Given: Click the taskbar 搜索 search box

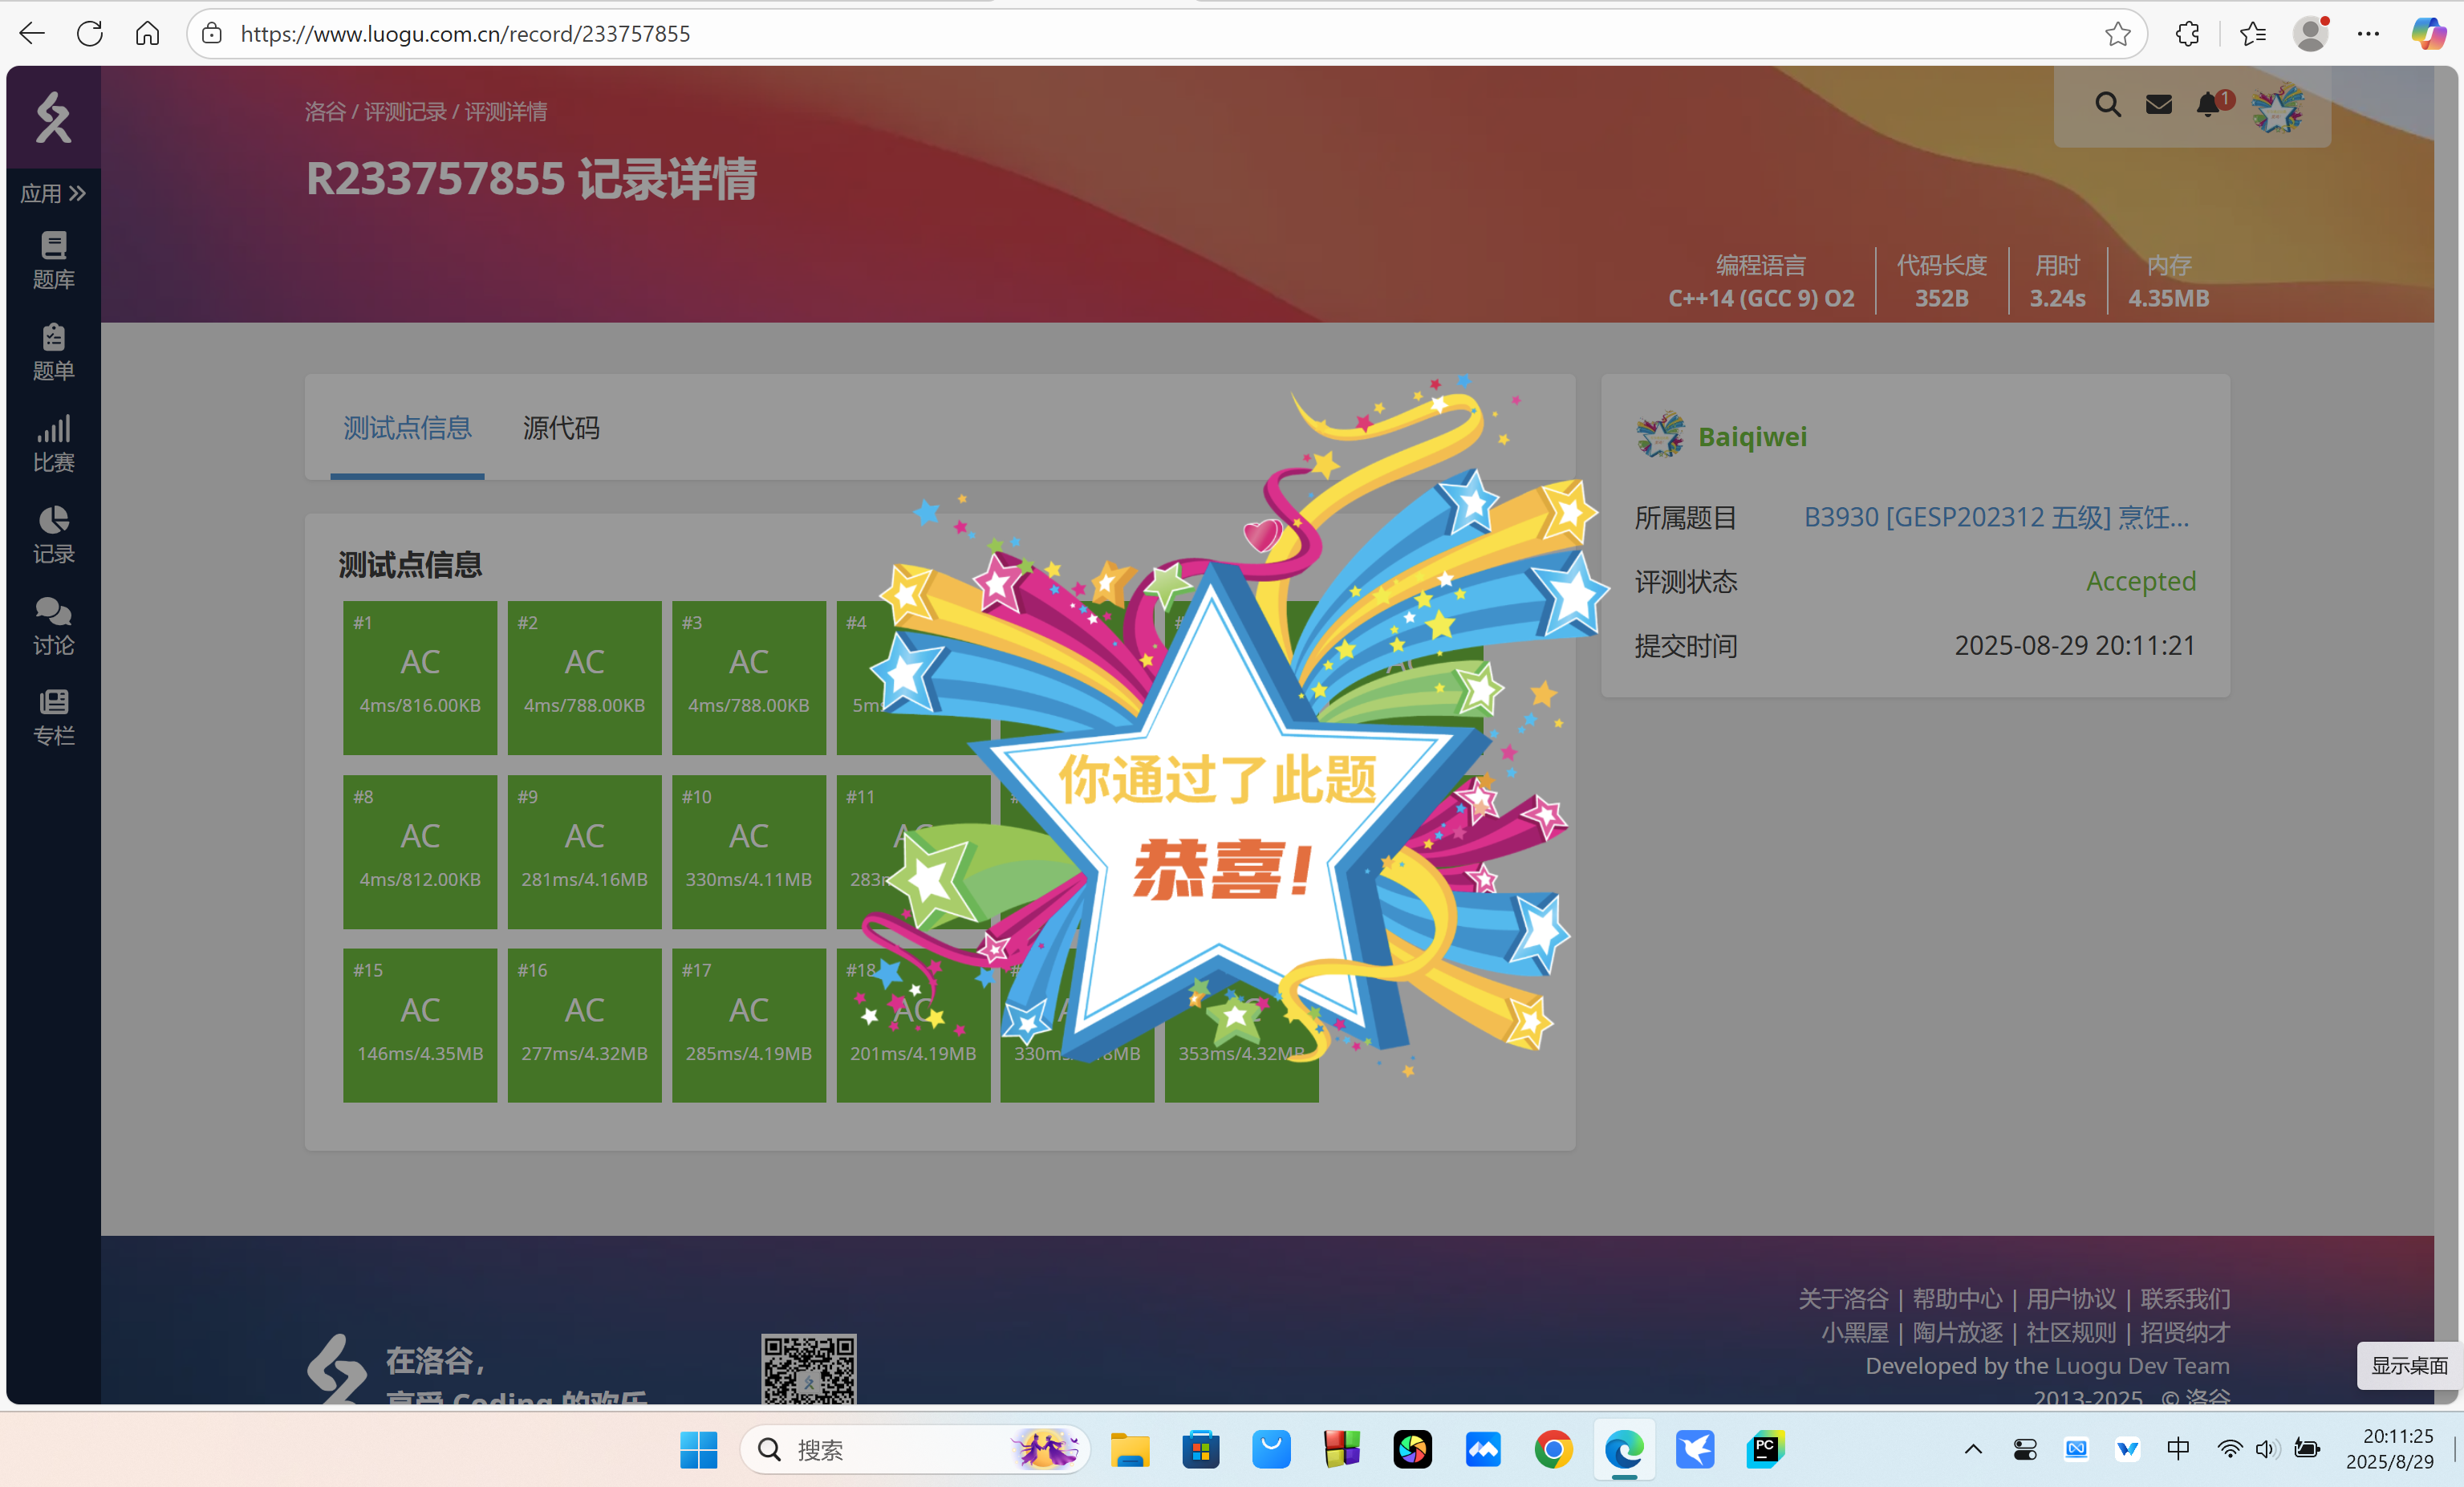Looking at the screenshot, I should click(x=914, y=1449).
